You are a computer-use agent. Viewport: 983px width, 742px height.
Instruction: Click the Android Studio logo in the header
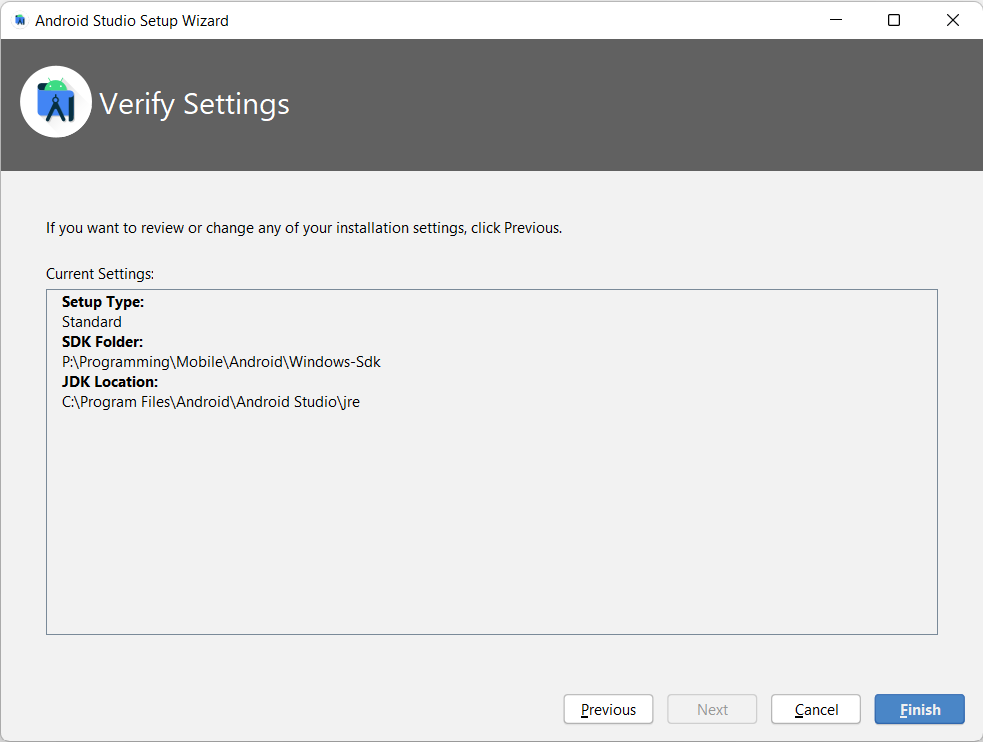coord(56,101)
